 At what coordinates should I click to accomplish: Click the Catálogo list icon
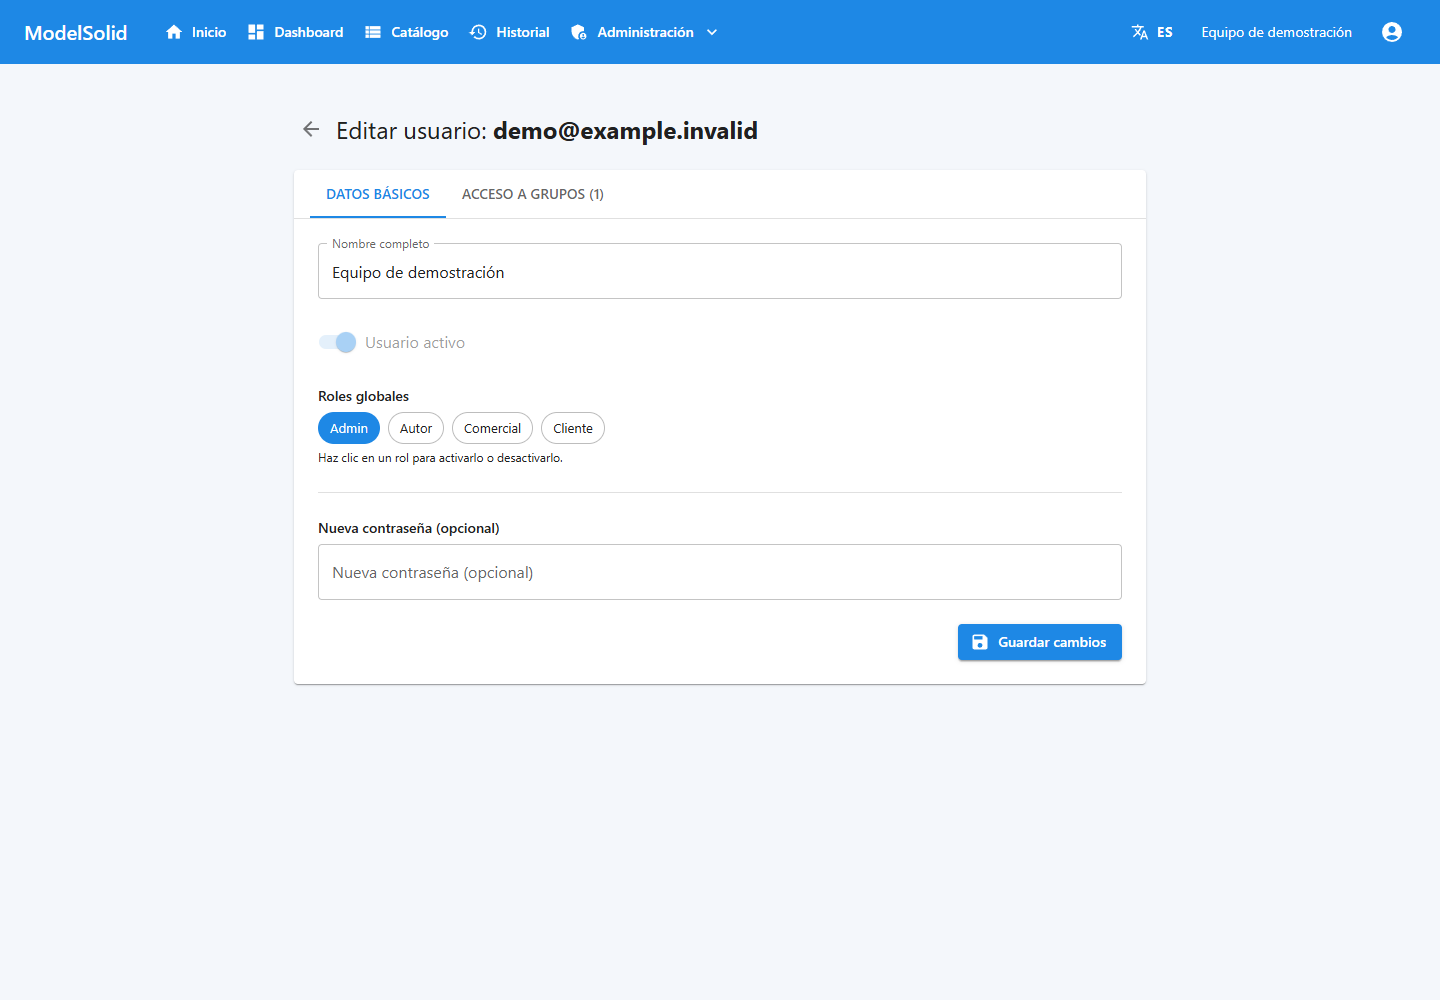click(373, 32)
